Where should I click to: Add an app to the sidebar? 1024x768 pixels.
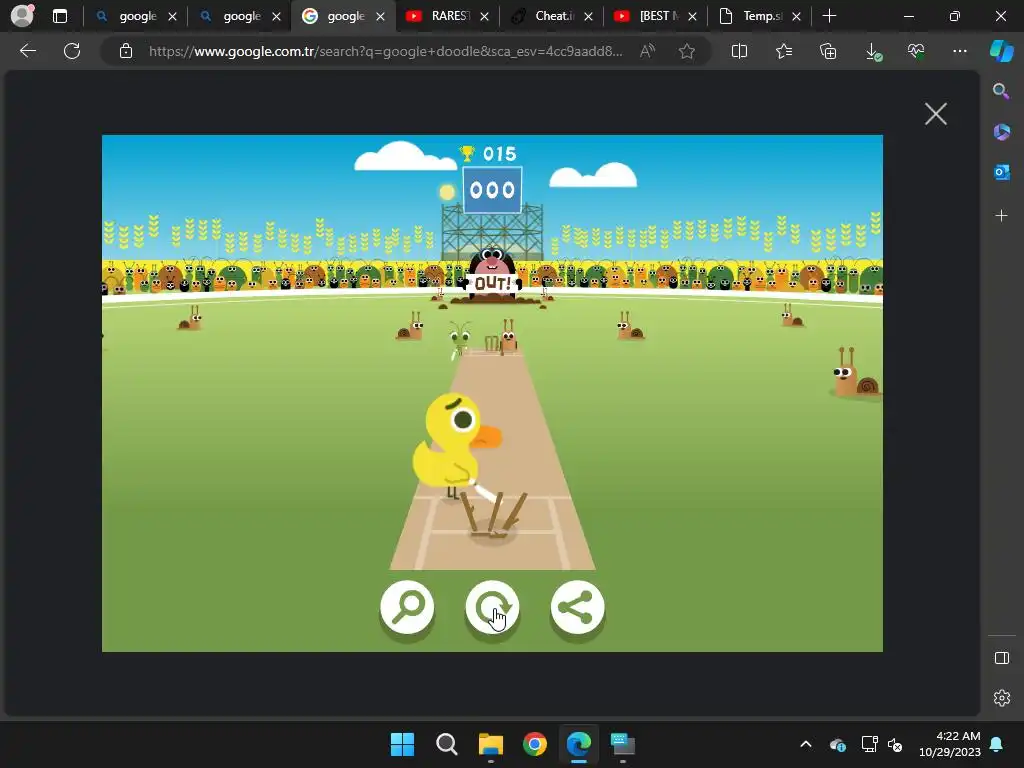click(1001, 216)
